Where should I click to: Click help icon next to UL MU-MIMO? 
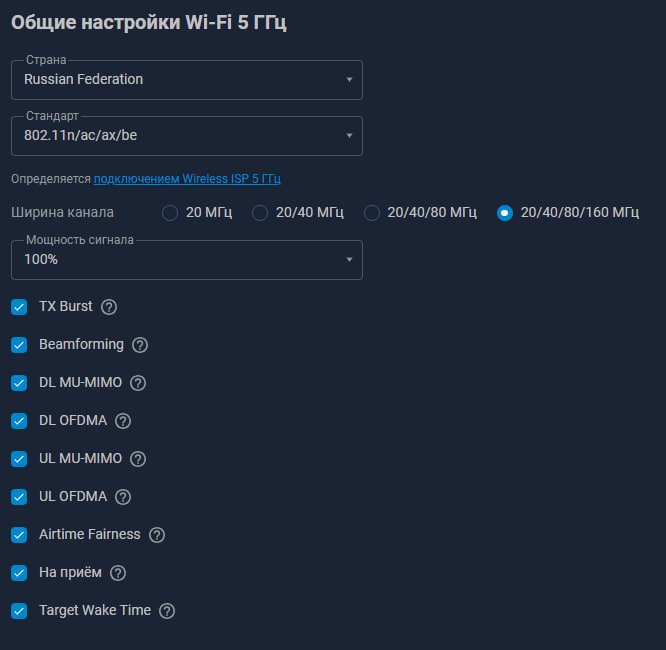tap(138, 459)
